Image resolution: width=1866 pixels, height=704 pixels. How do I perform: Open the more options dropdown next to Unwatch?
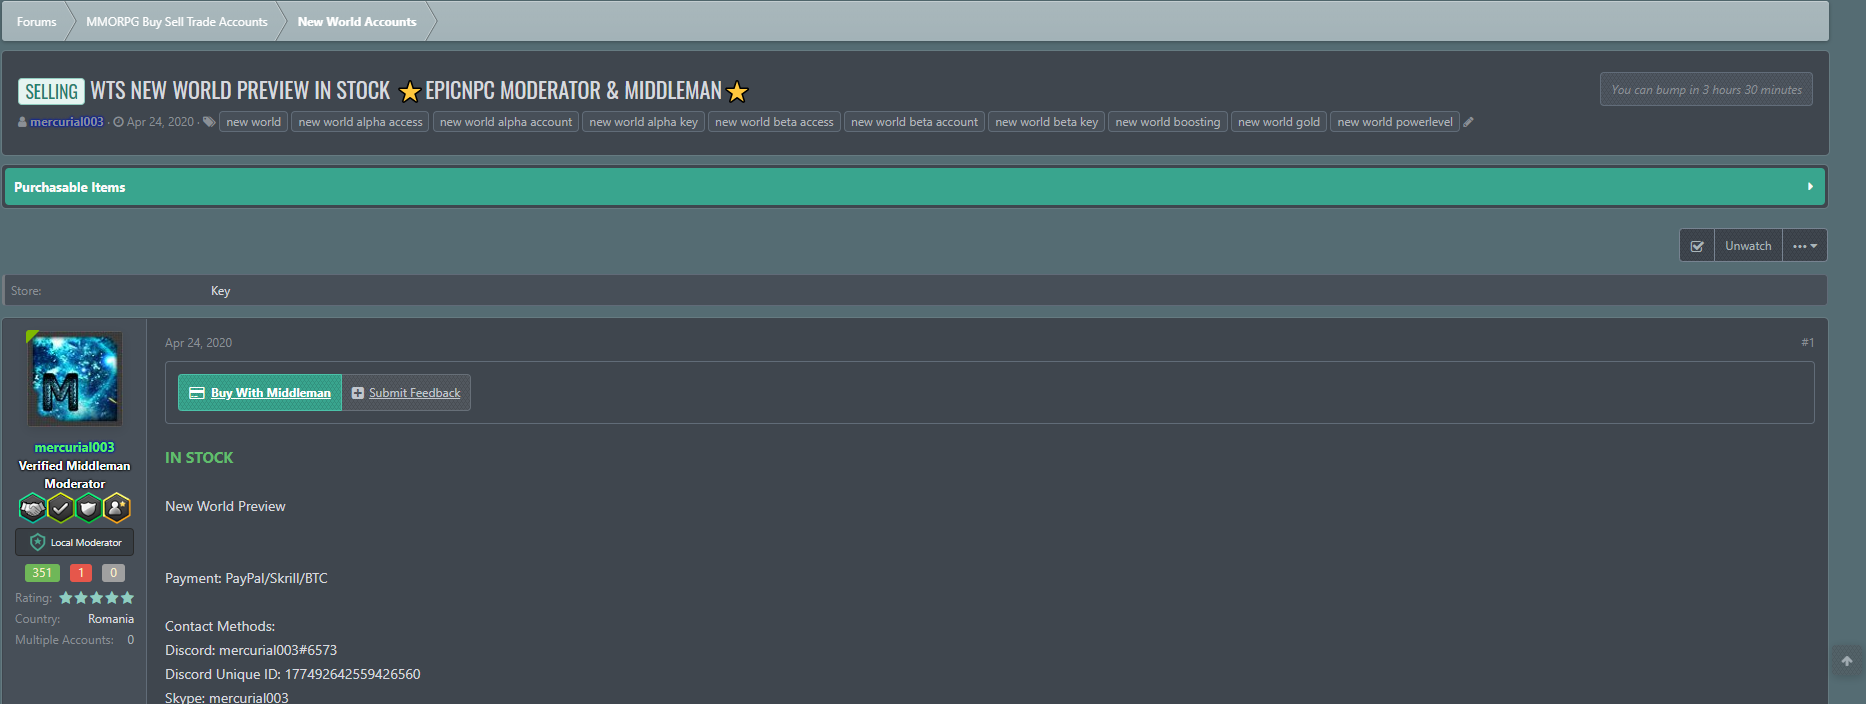coord(1805,246)
